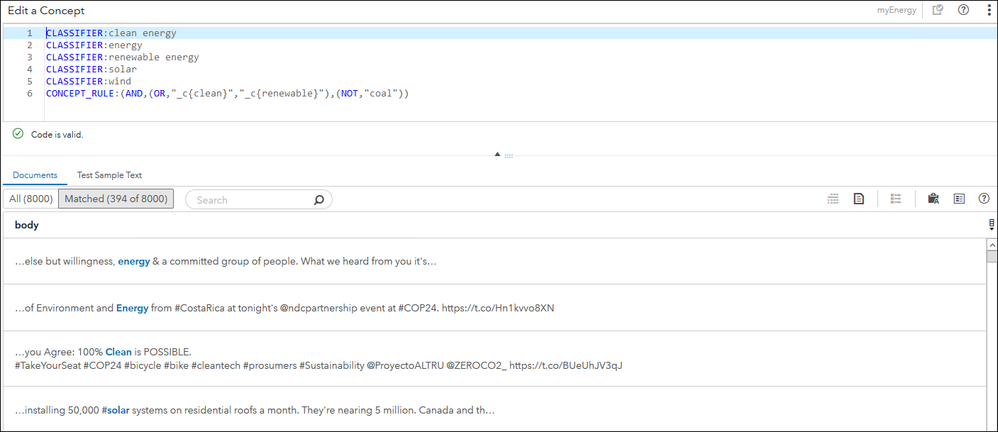Click the validate code icon in header
Viewport: 998px width, 432px height.
[x=937, y=10]
